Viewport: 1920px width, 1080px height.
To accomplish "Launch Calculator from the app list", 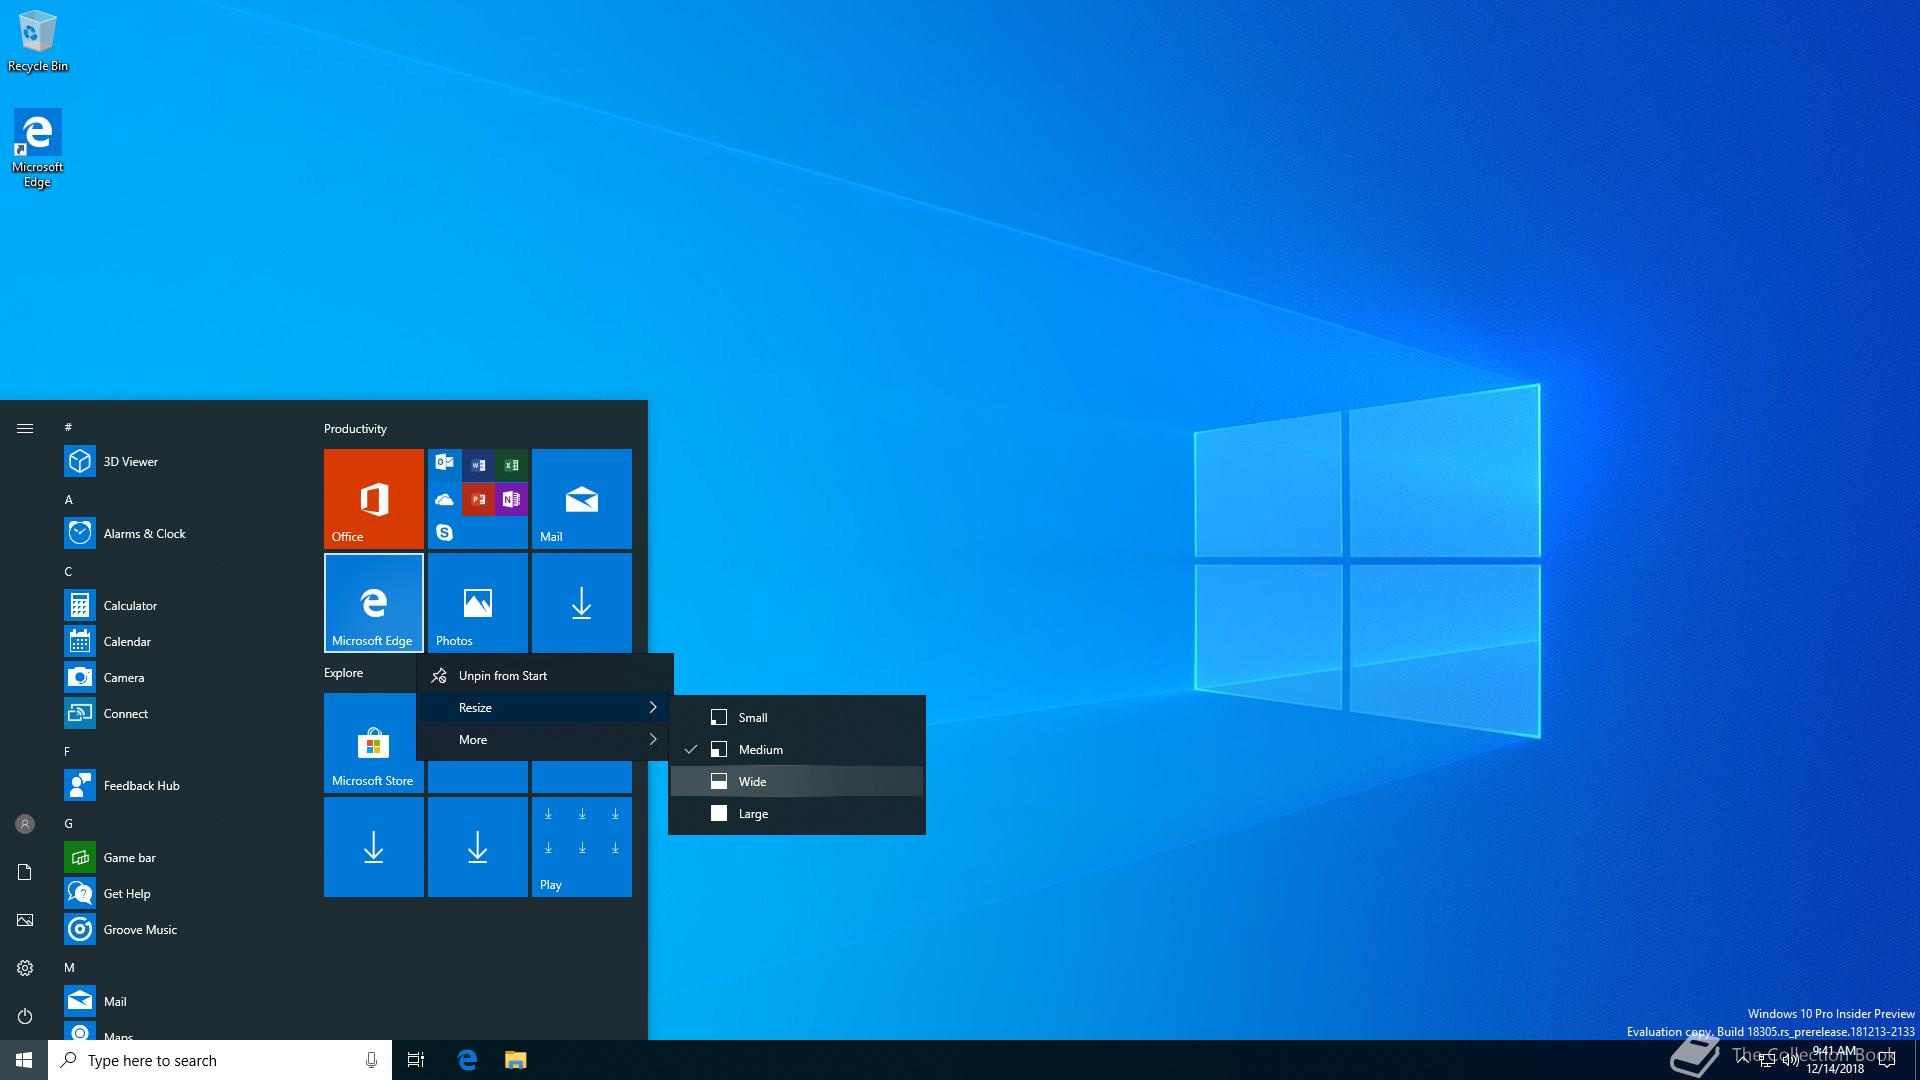I will (130, 605).
